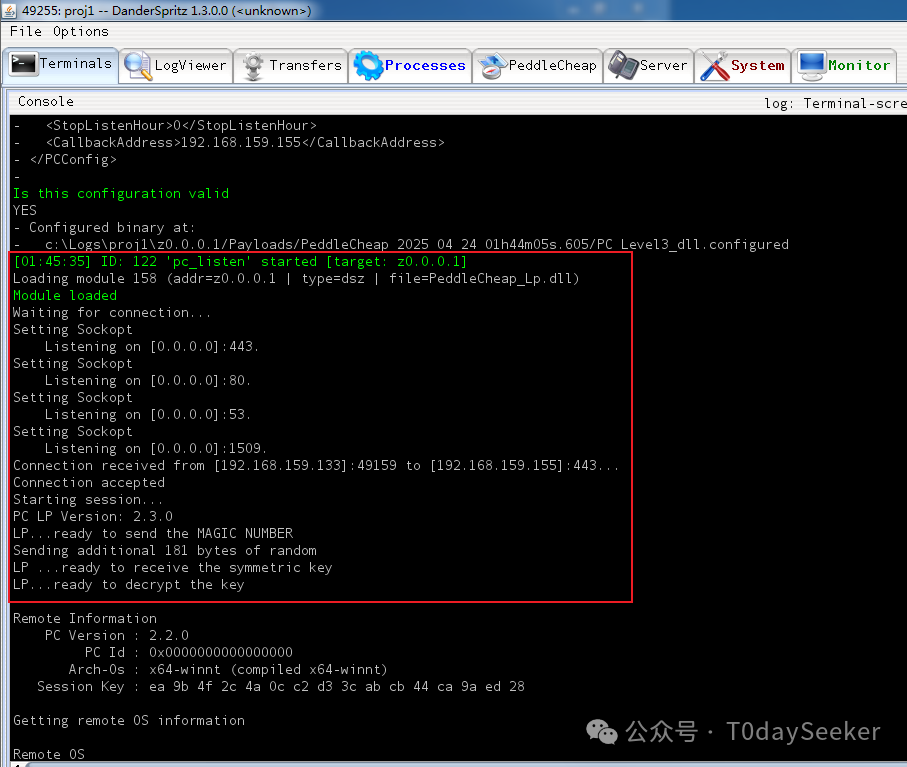Image resolution: width=907 pixels, height=767 pixels.
Task: Click the 'Module loaded' line
Action: click(x=65, y=296)
